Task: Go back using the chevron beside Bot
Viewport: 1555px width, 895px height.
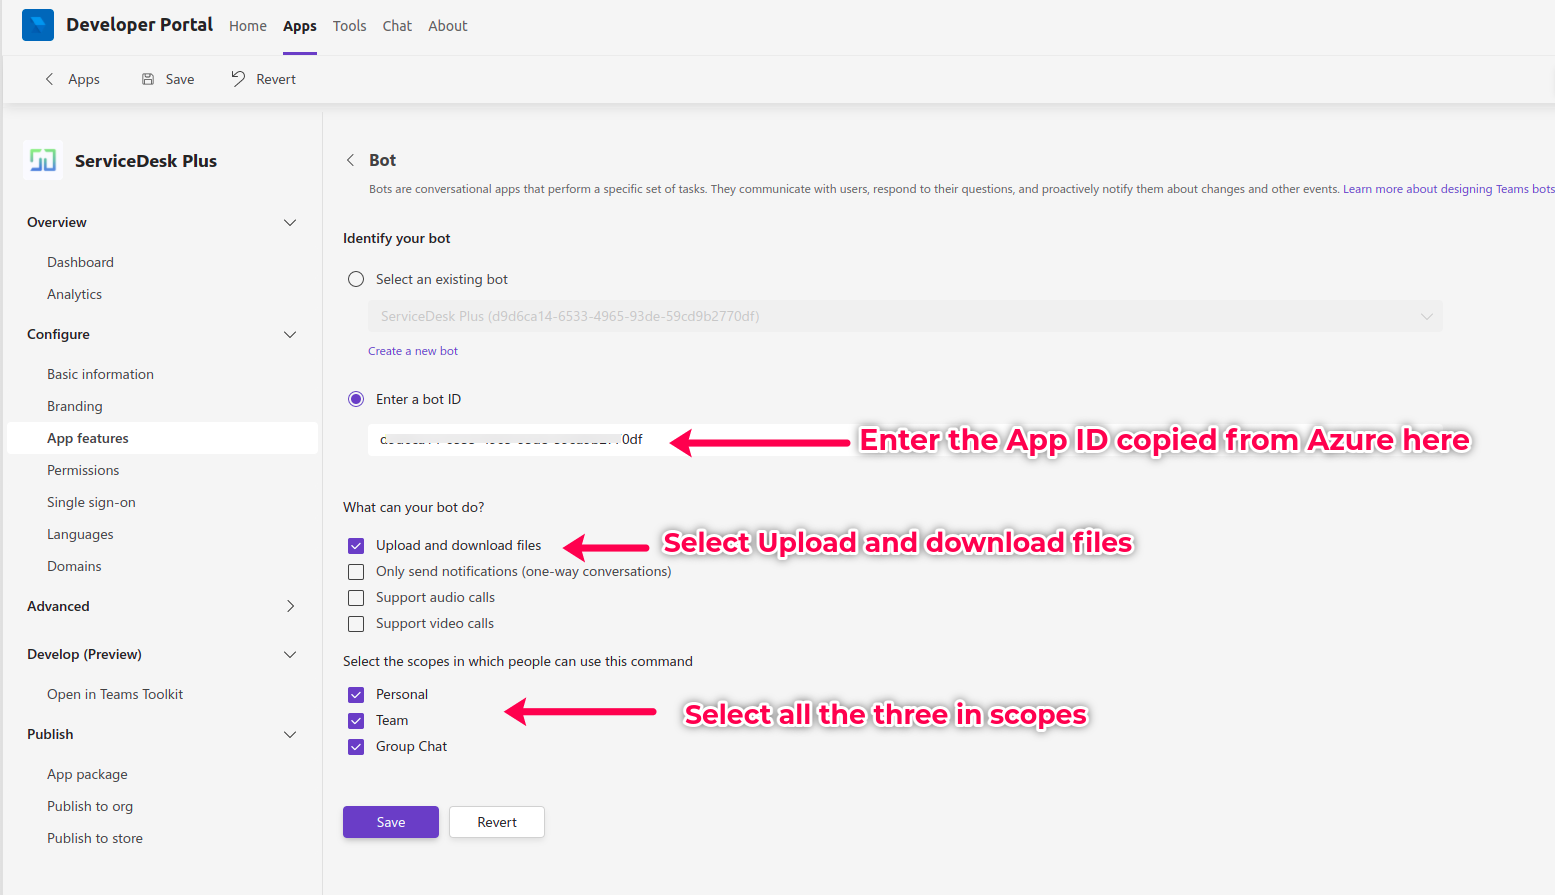Action: click(350, 160)
